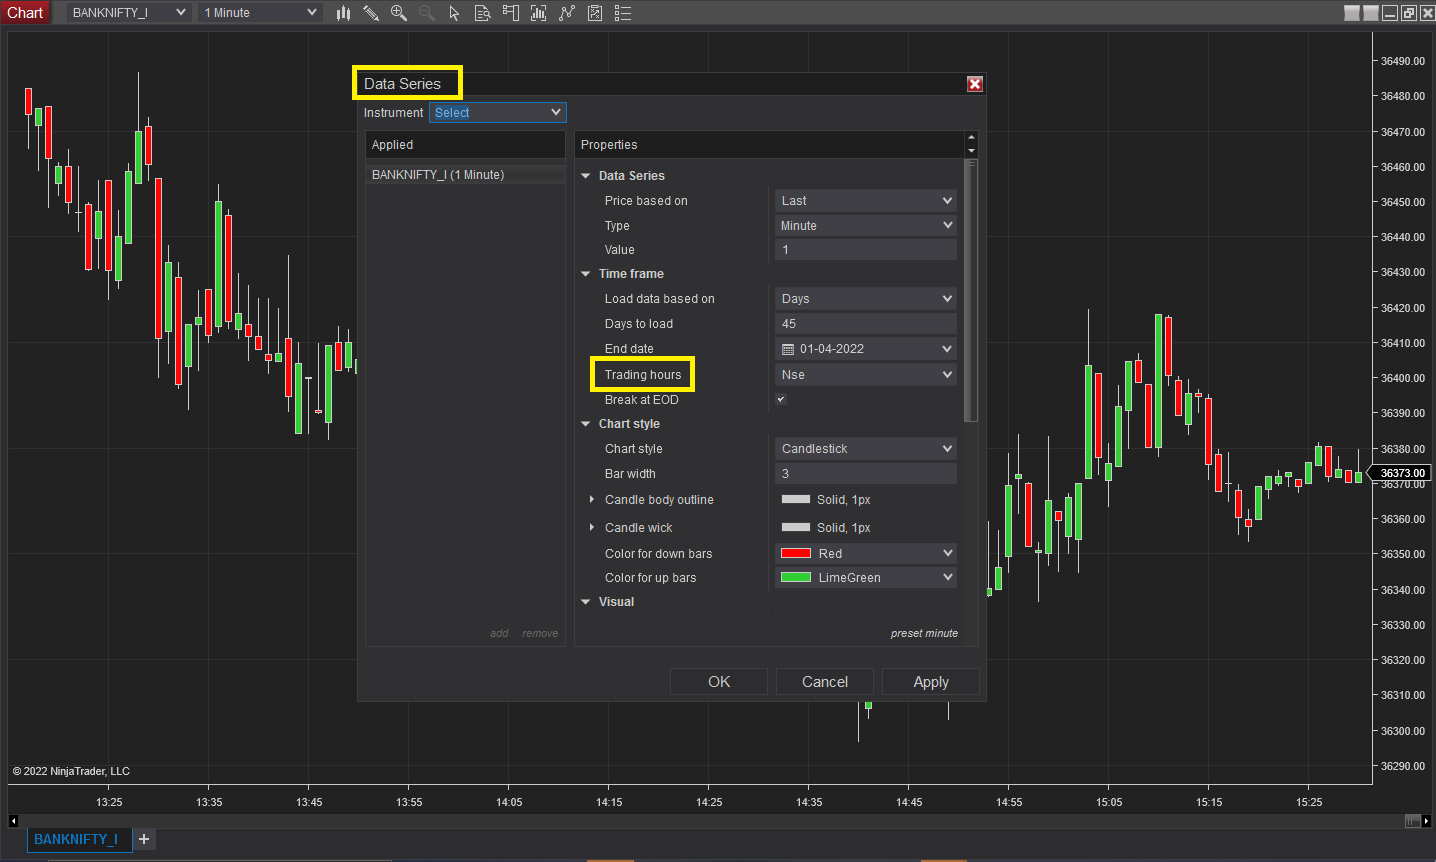Open the drawing tools pencil icon

pos(371,13)
